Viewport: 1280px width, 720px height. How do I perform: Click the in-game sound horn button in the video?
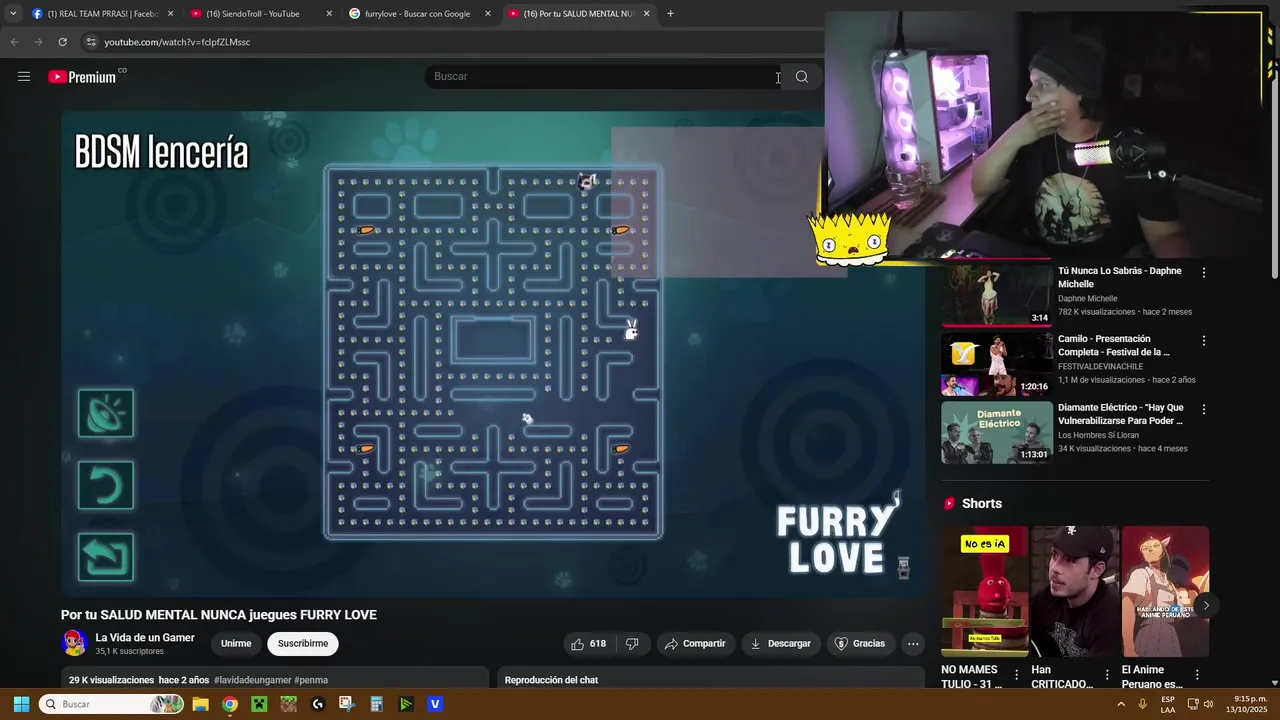(106, 413)
